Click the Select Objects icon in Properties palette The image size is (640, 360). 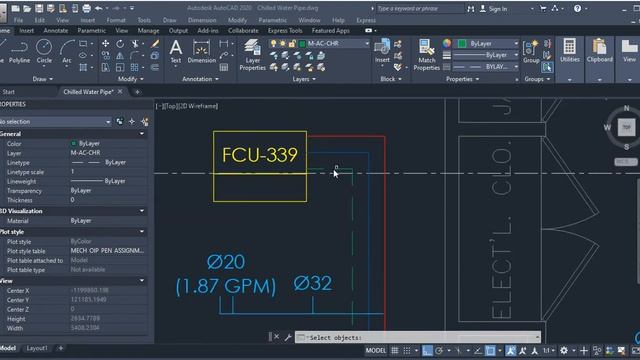[132, 122]
